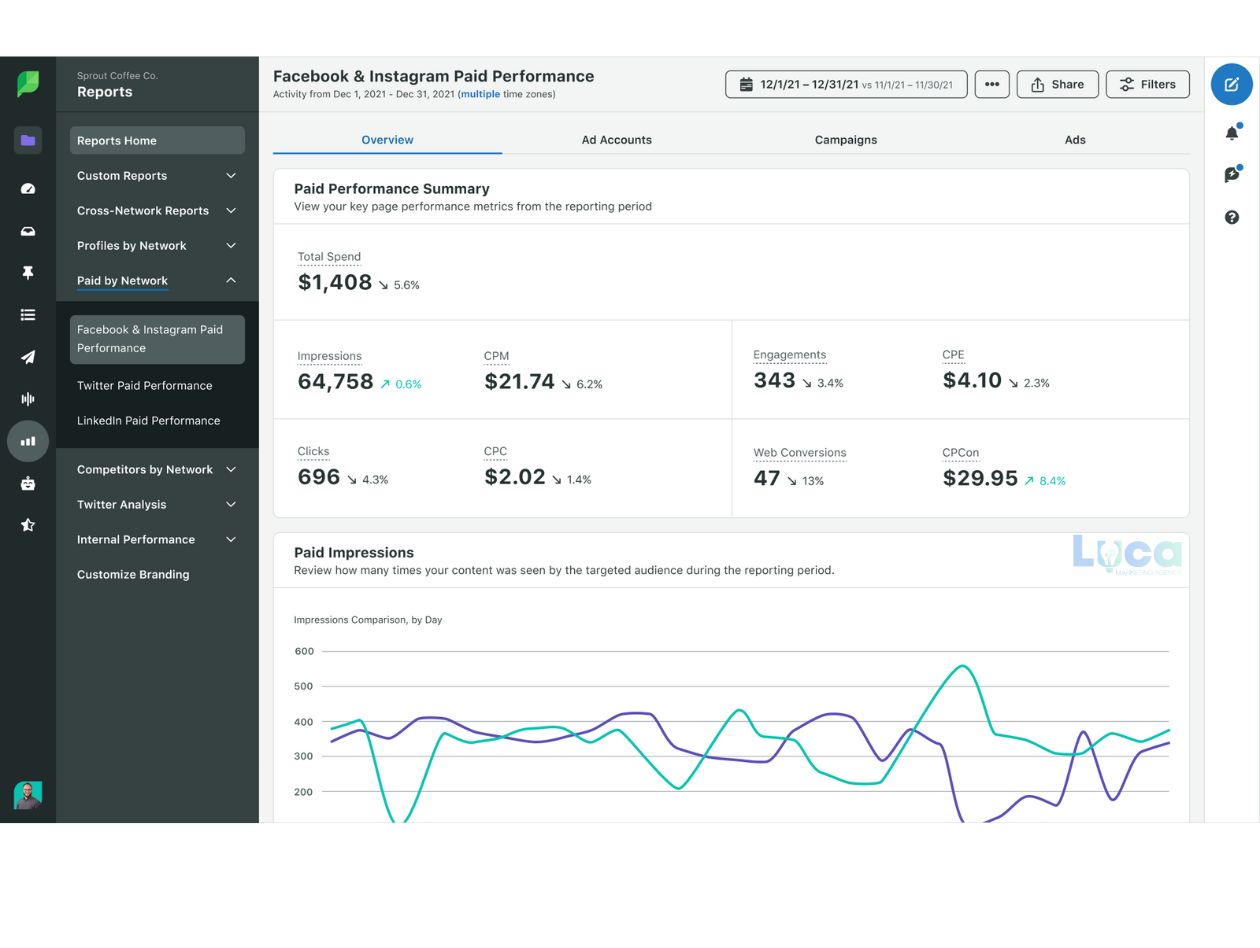This screenshot has width=1260, height=948.
Task: Click the blue compose pencil button
Action: (x=1232, y=84)
